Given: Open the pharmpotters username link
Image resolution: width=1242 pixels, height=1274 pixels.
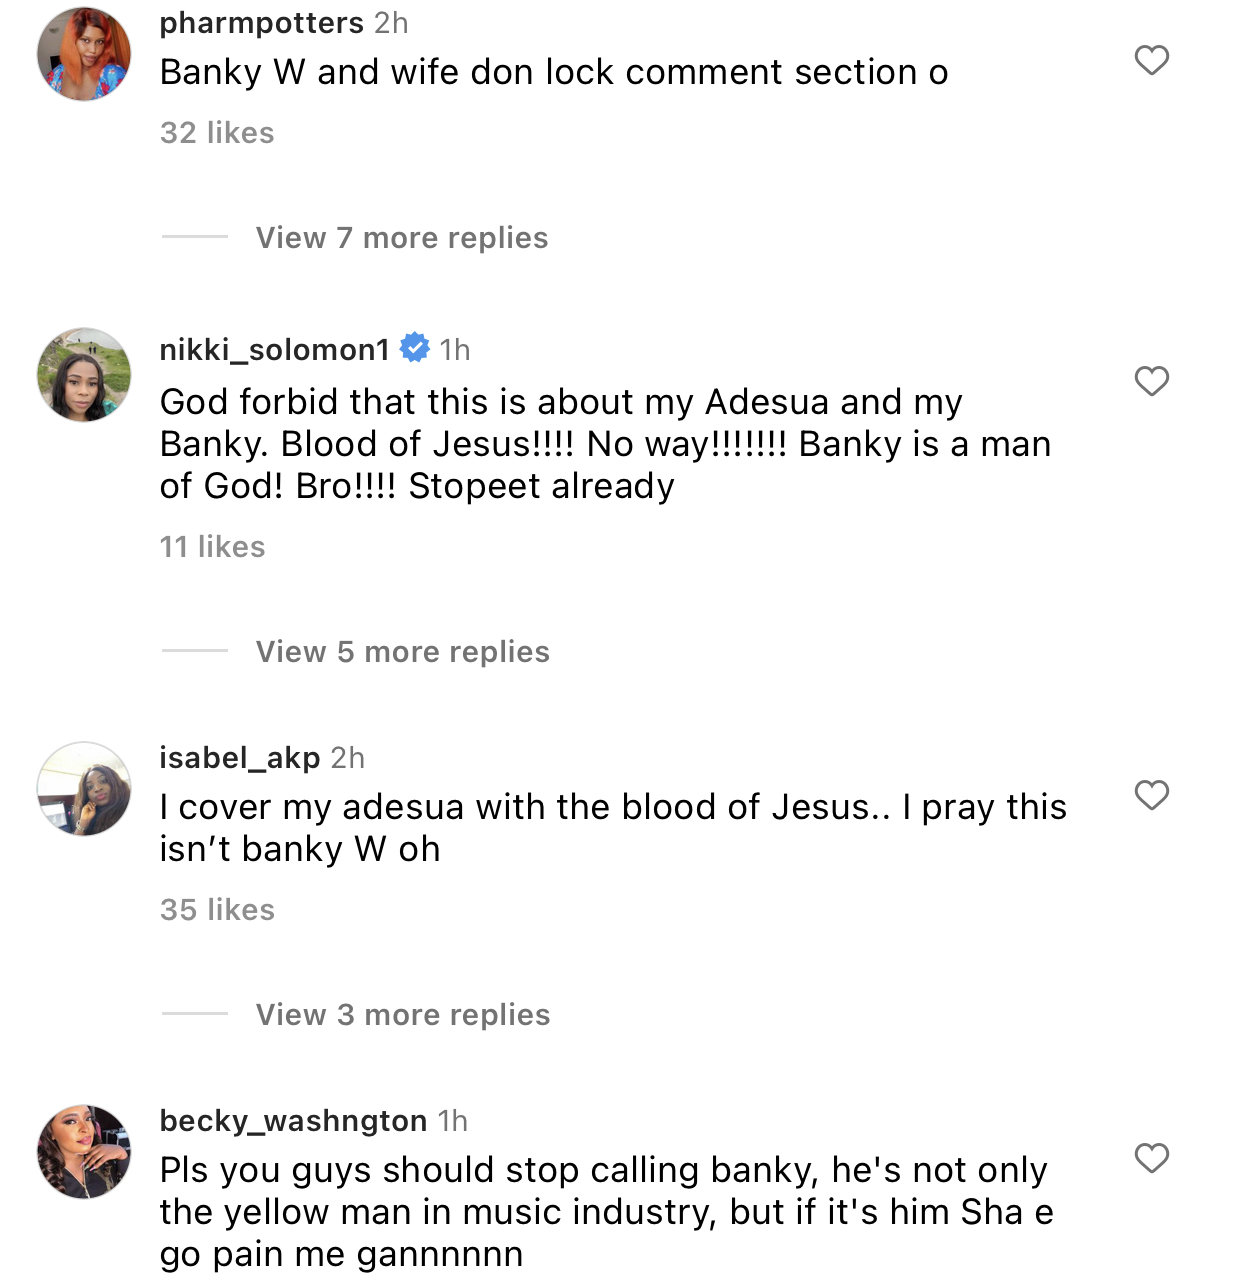Looking at the screenshot, I should coord(261,23).
